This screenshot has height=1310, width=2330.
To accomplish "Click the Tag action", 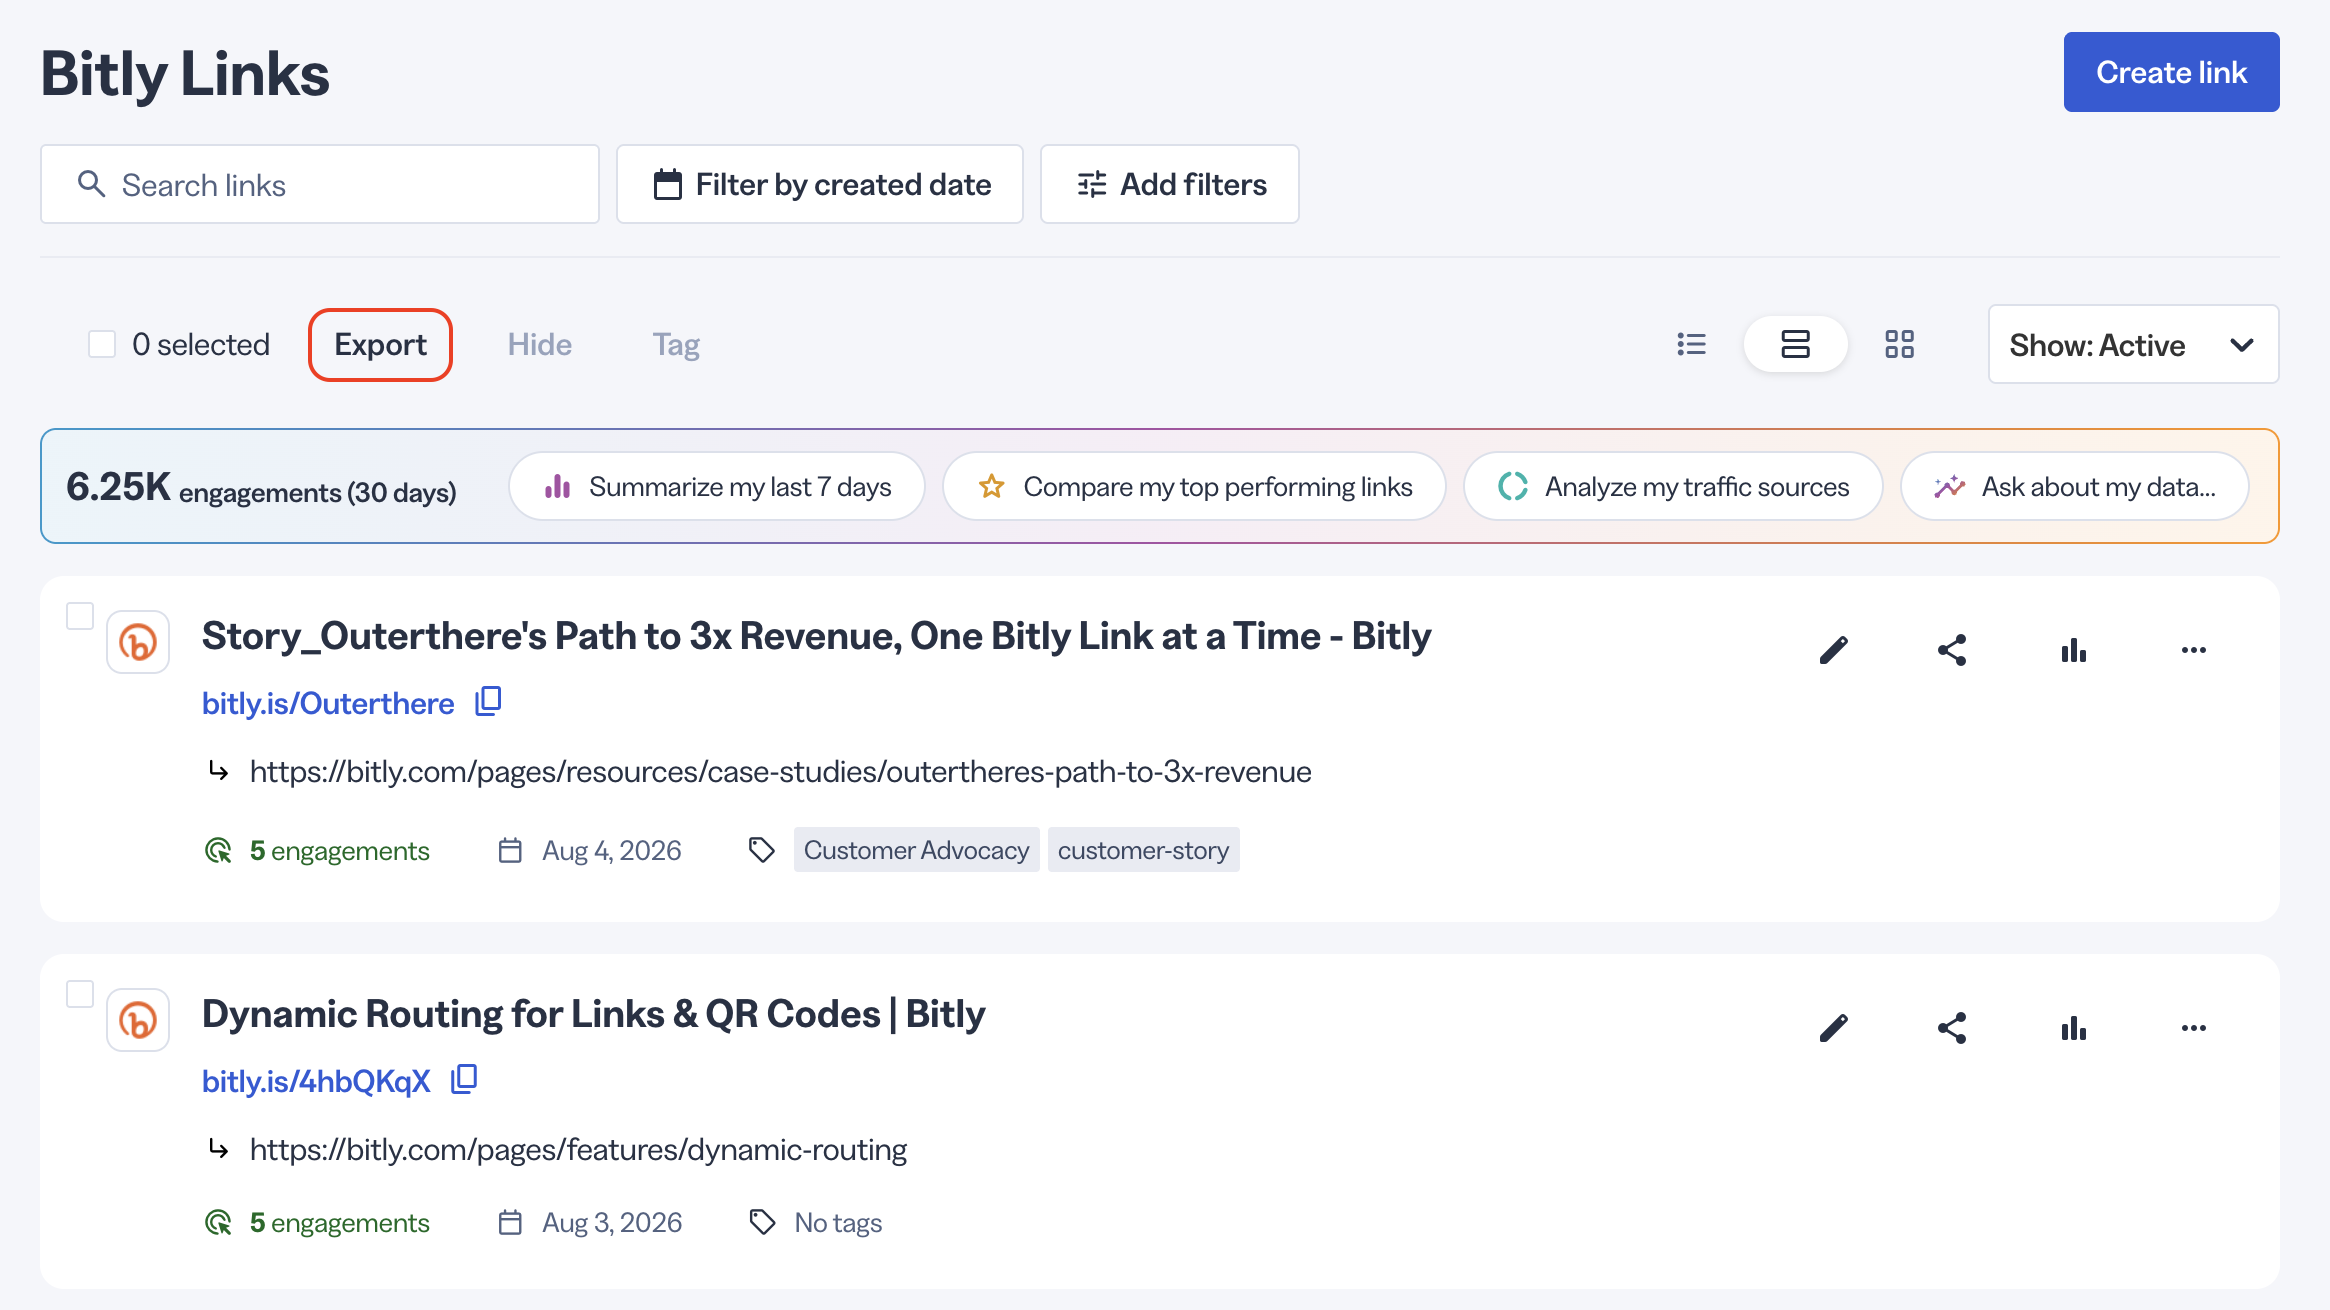I will [x=676, y=344].
